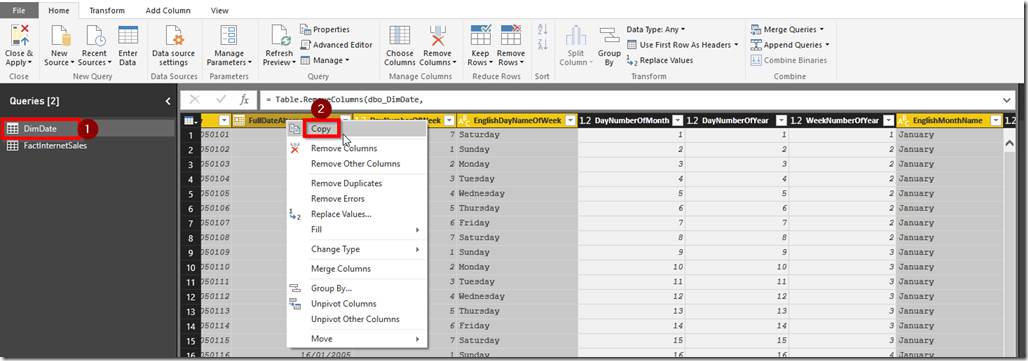Click the formula bar confirm checkmark
The height and width of the screenshot is (361, 1028).
point(221,100)
